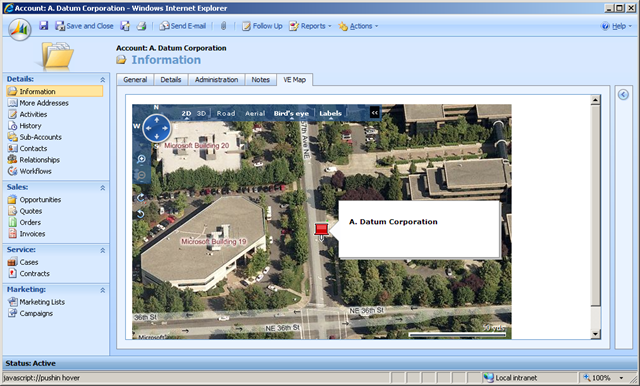Open the Reports dropdown menu
The image size is (640, 386).
tap(310, 26)
